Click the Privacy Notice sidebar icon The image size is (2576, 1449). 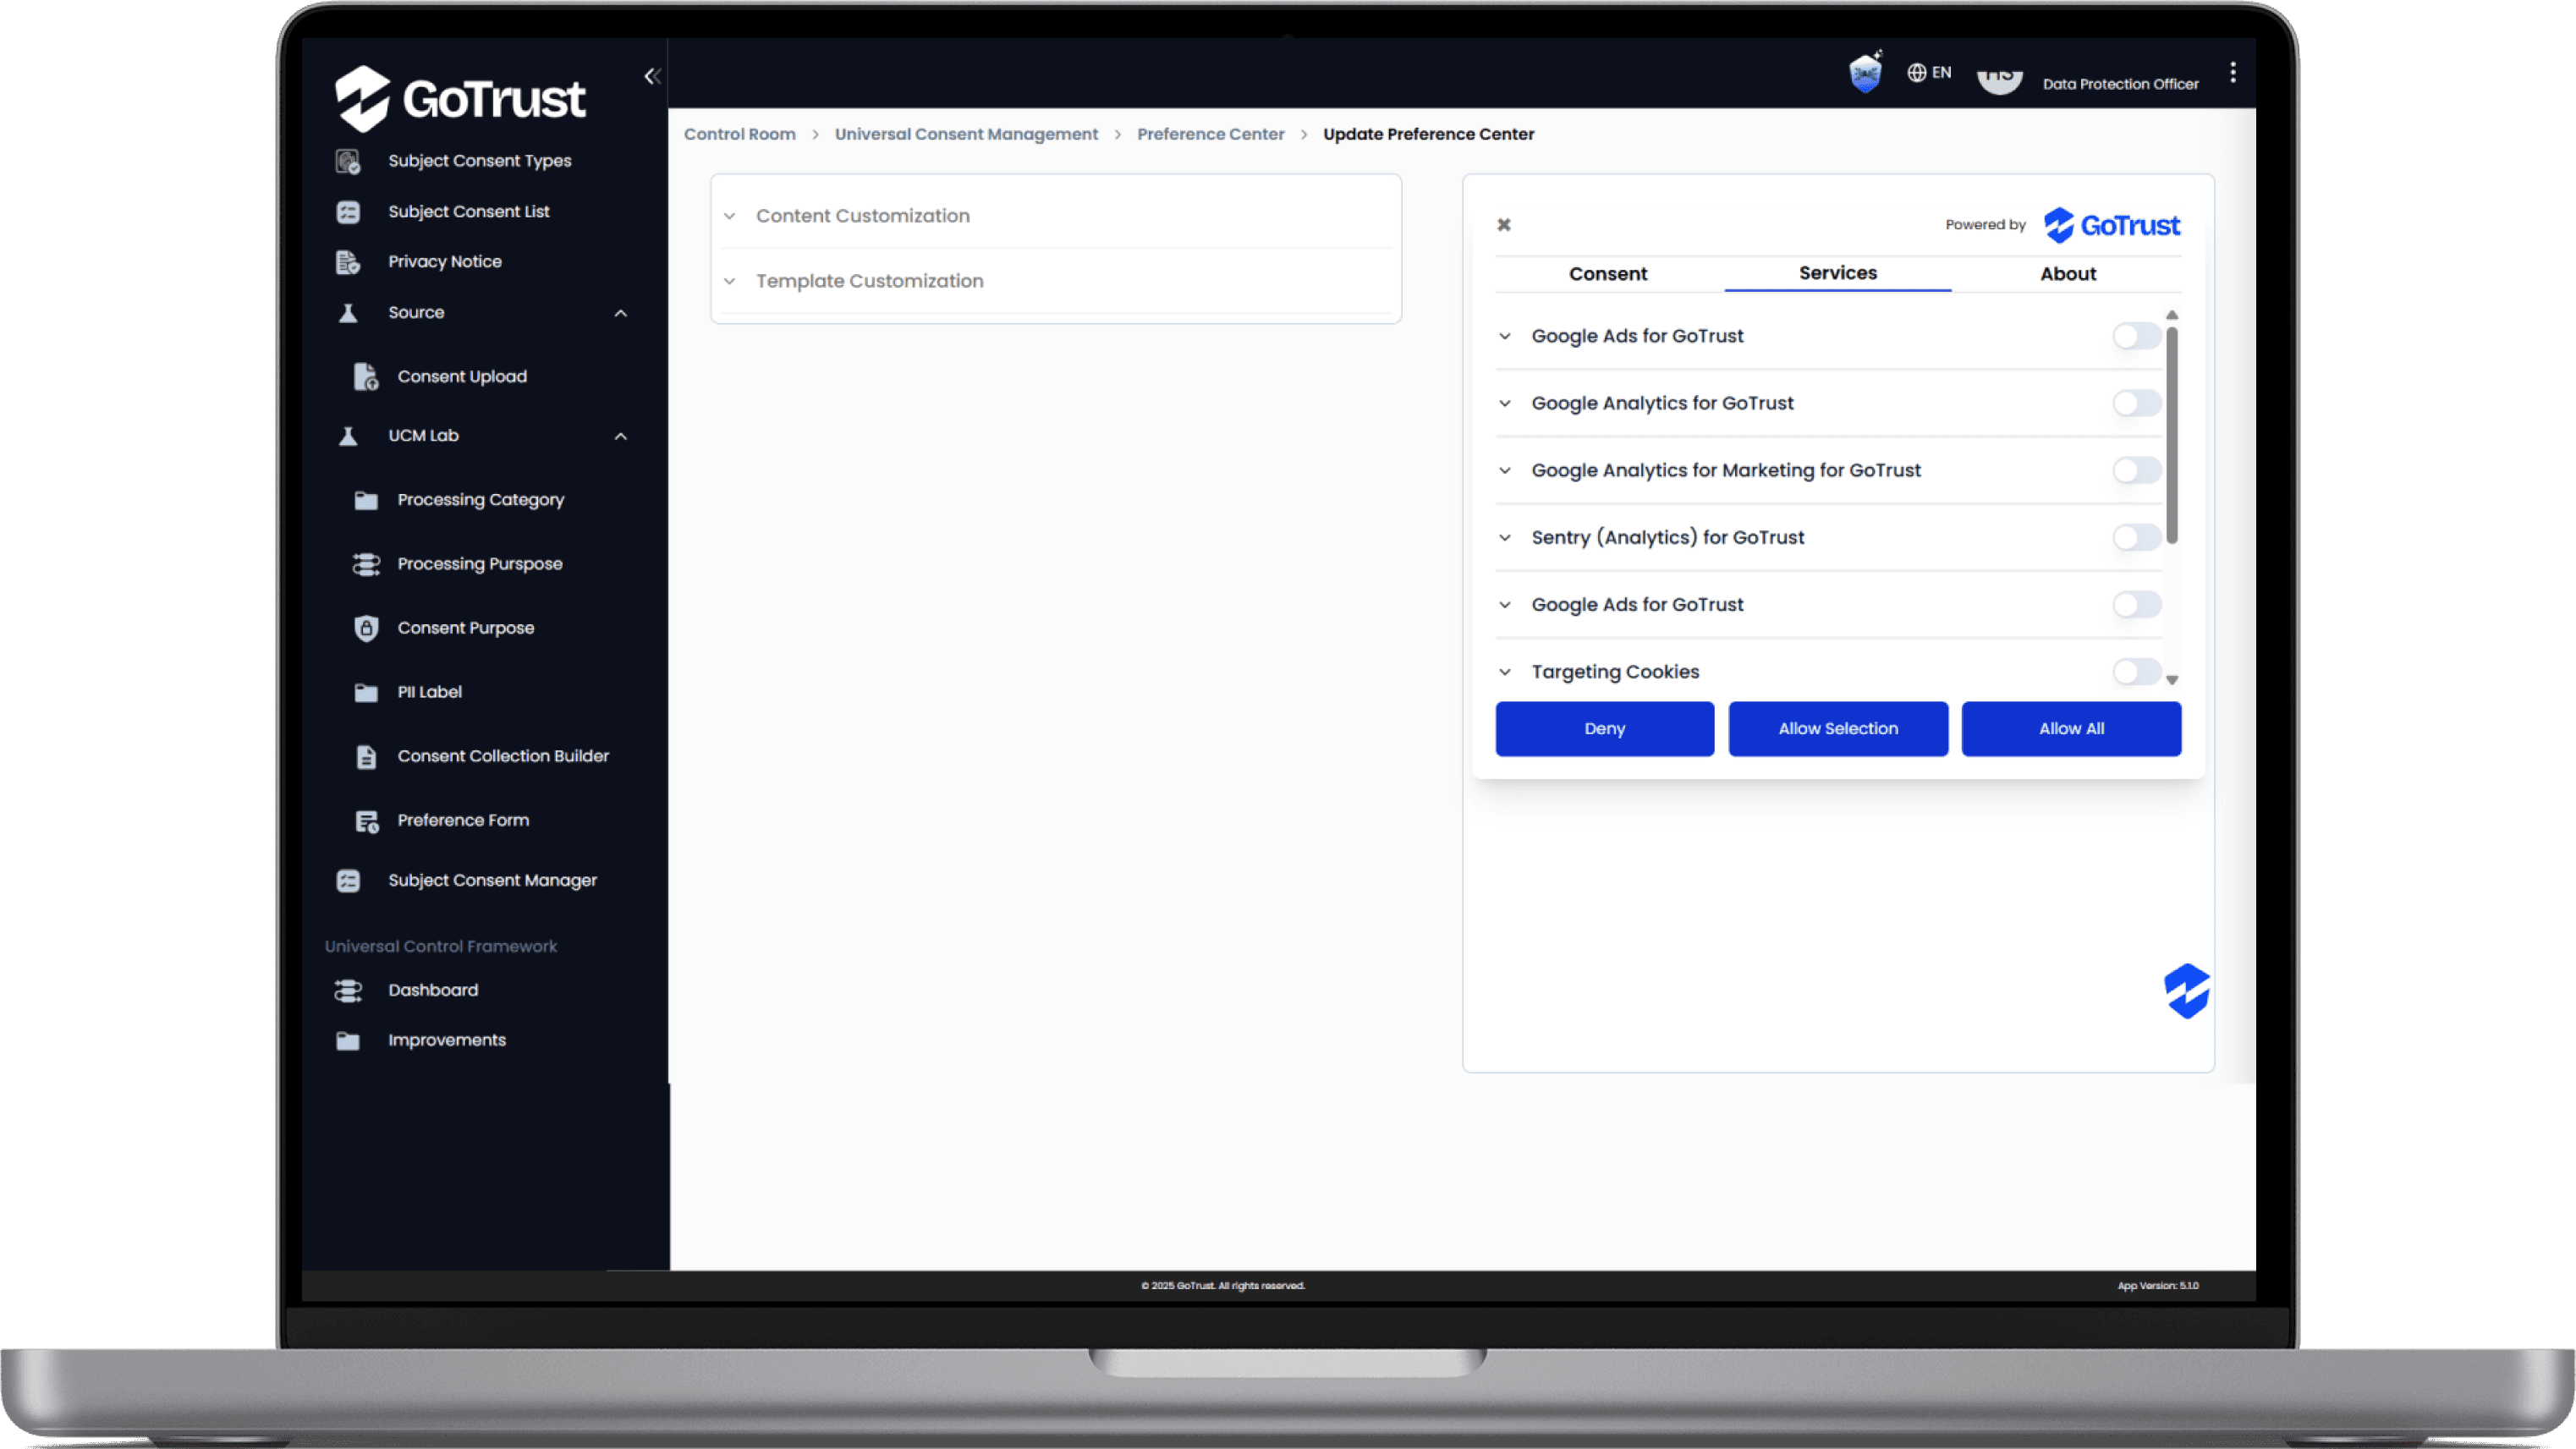[347, 262]
